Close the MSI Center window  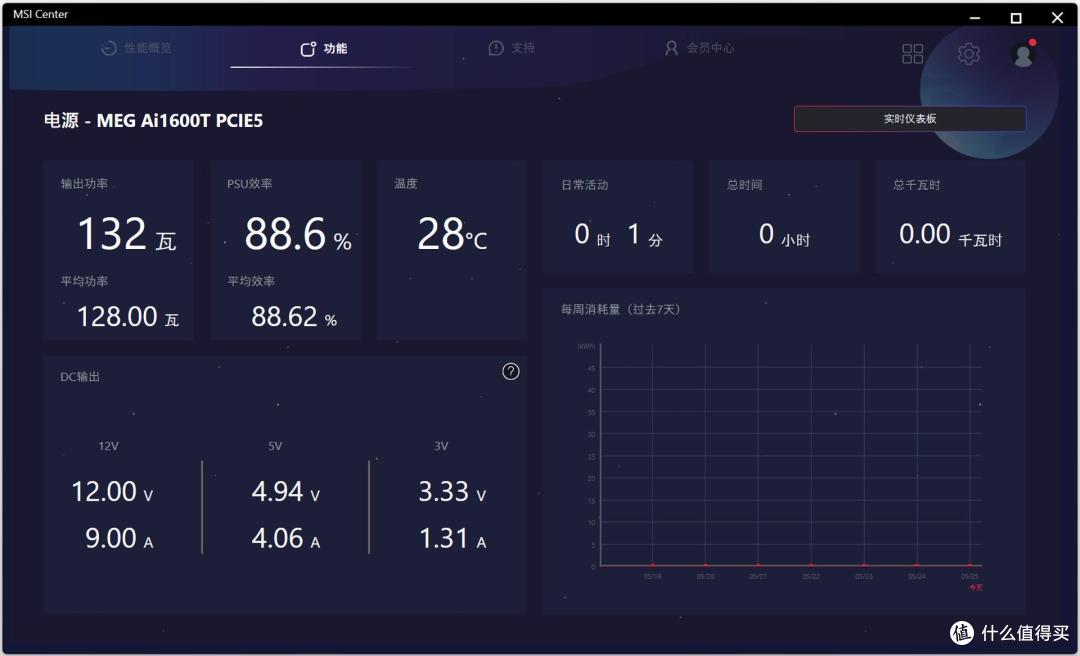pos(1057,17)
